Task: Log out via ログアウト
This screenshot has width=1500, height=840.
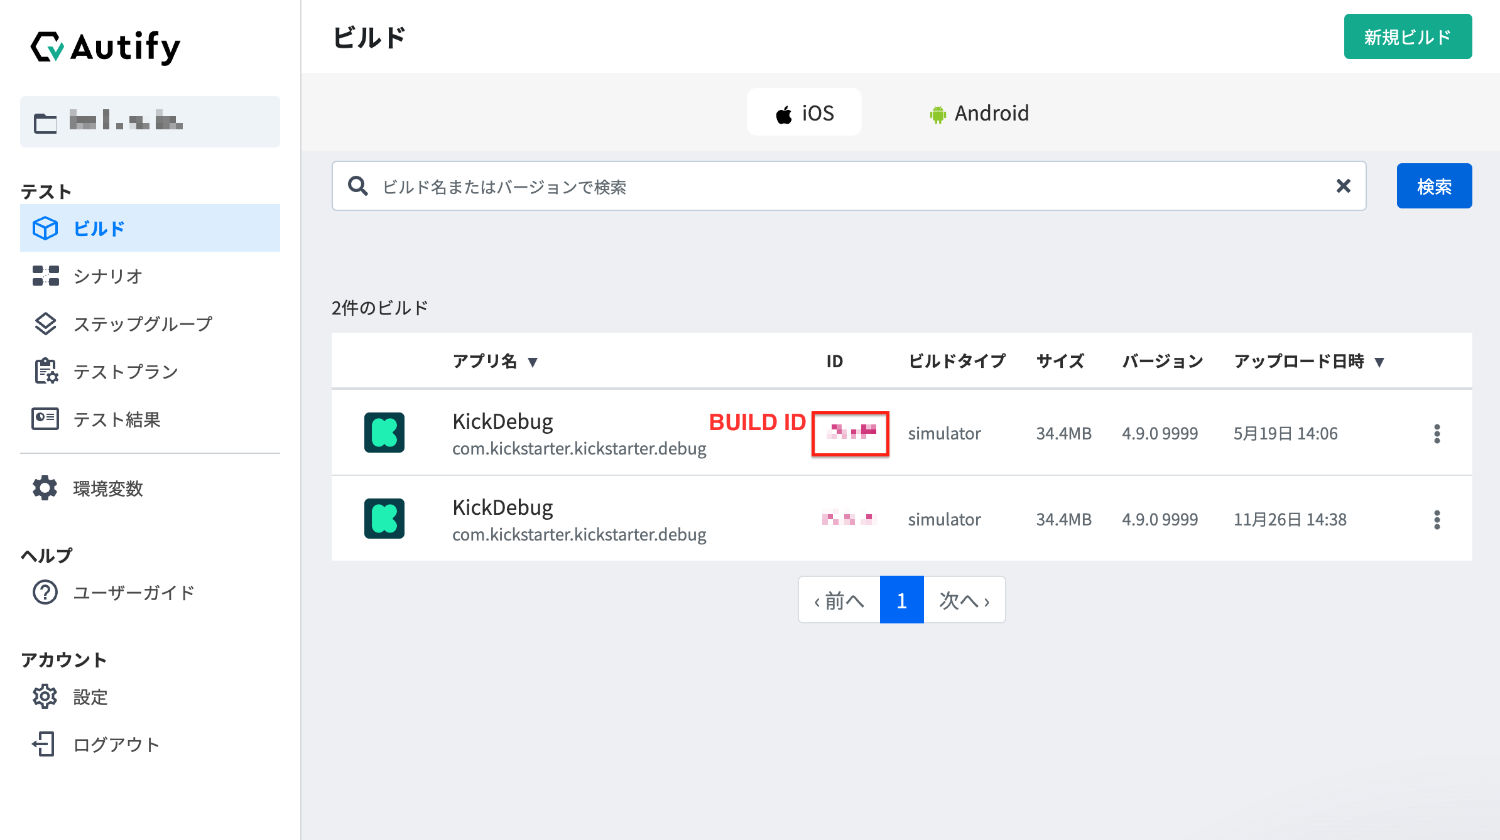Action: tap(116, 745)
